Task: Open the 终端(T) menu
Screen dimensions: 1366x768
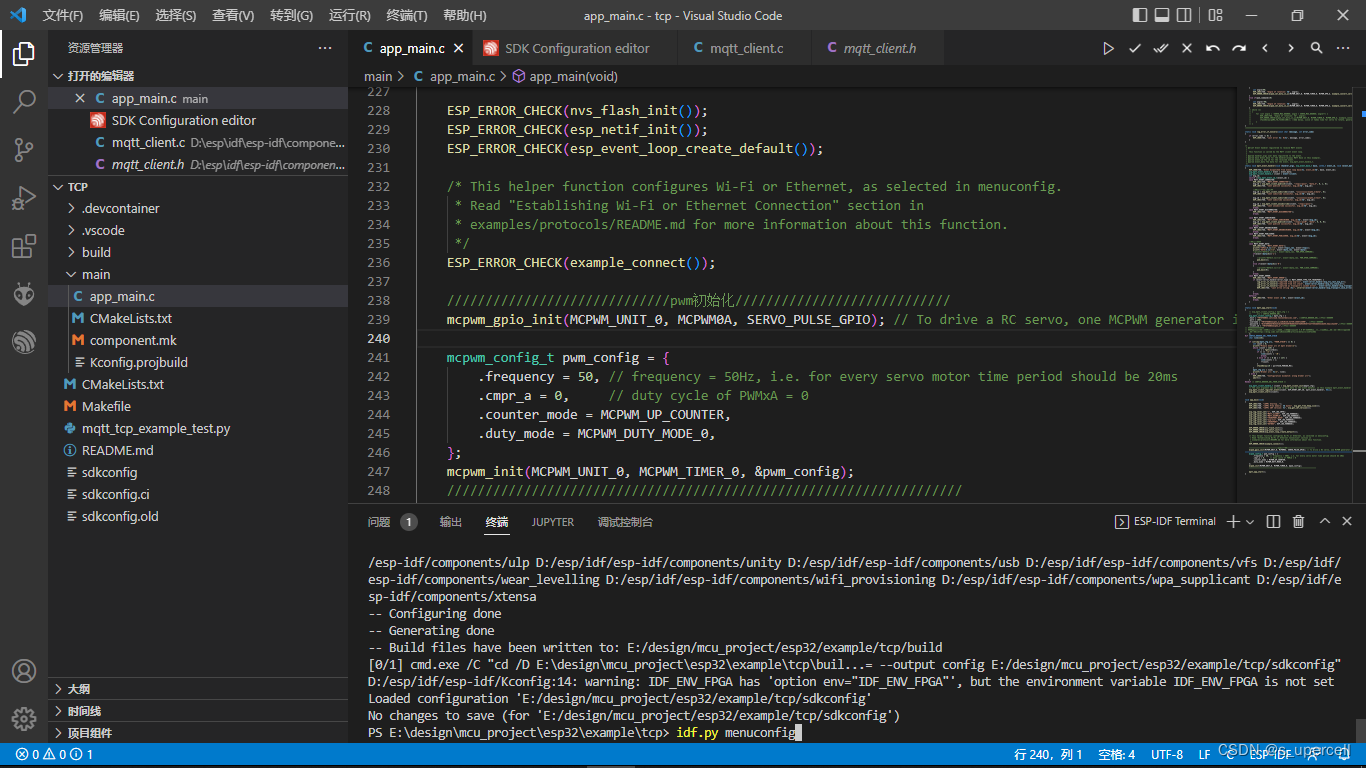Action: pos(406,15)
